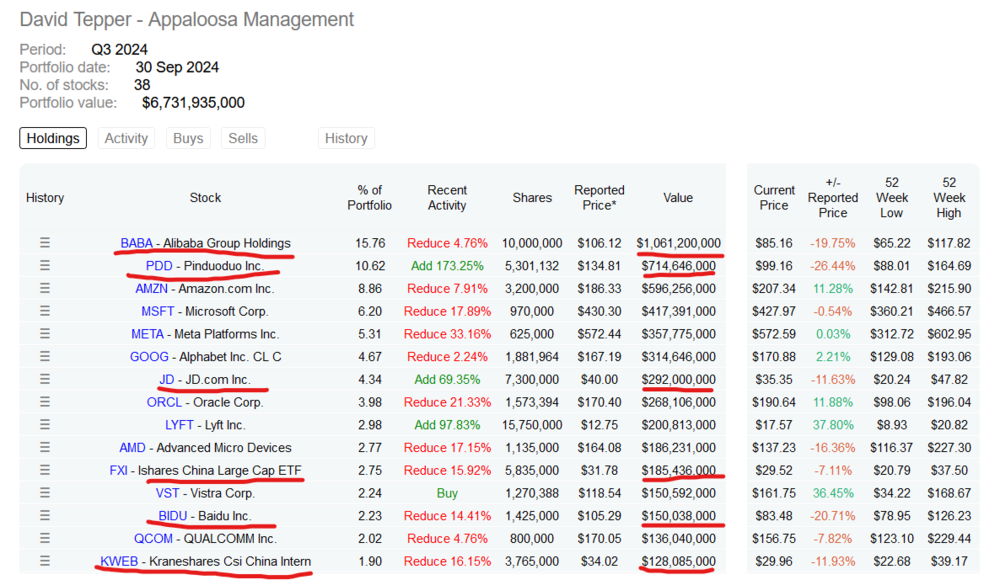This screenshot has width=1000, height=580.
Task: Select the Holdings tab
Action: pos(53,138)
